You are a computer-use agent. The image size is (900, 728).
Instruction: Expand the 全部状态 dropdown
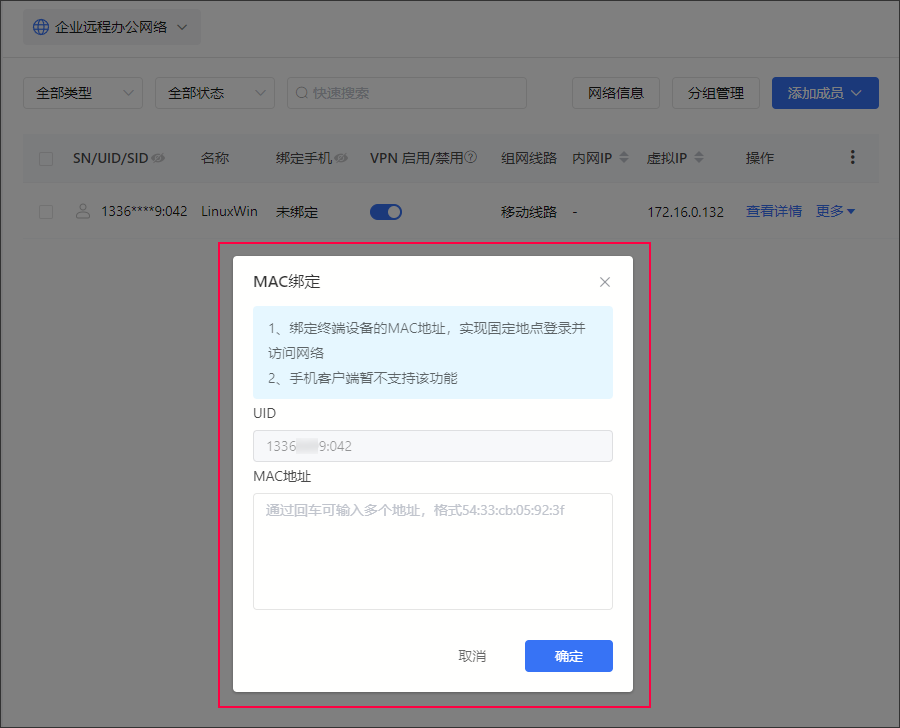(214, 93)
